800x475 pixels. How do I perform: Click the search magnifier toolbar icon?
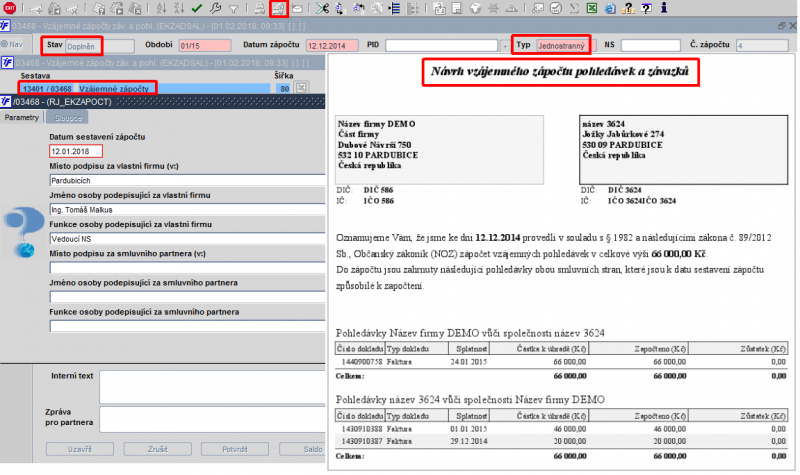pyautogui.click(x=376, y=9)
